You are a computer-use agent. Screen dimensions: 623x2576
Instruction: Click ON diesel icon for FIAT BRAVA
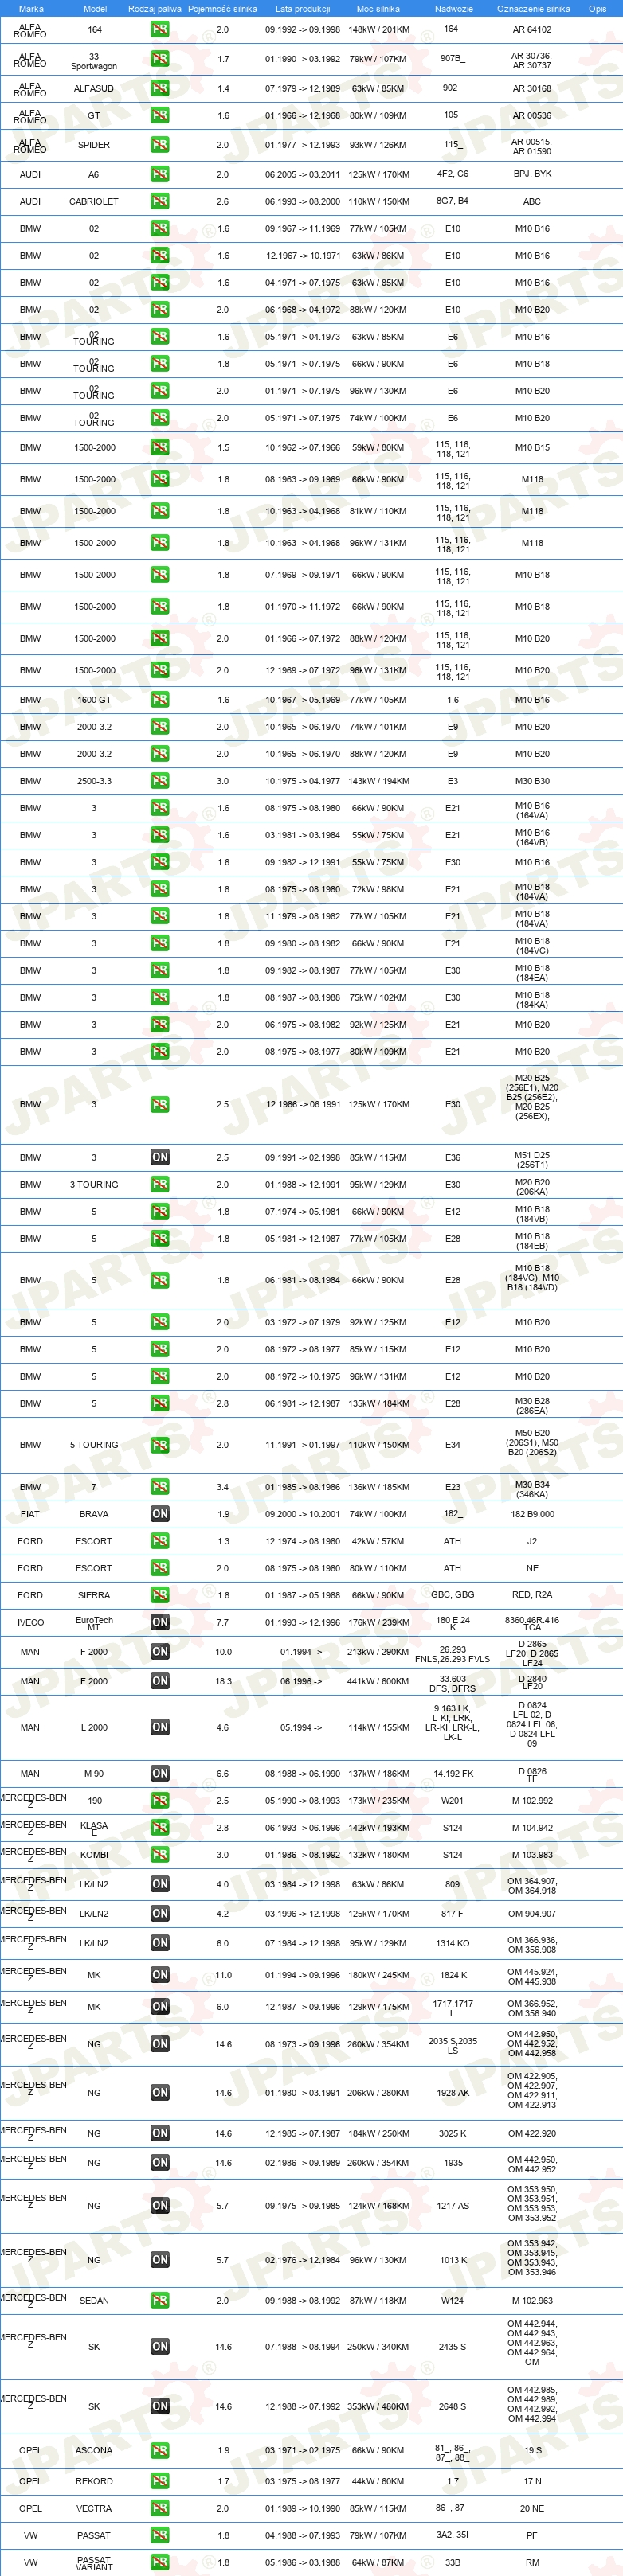point(159,1514)
